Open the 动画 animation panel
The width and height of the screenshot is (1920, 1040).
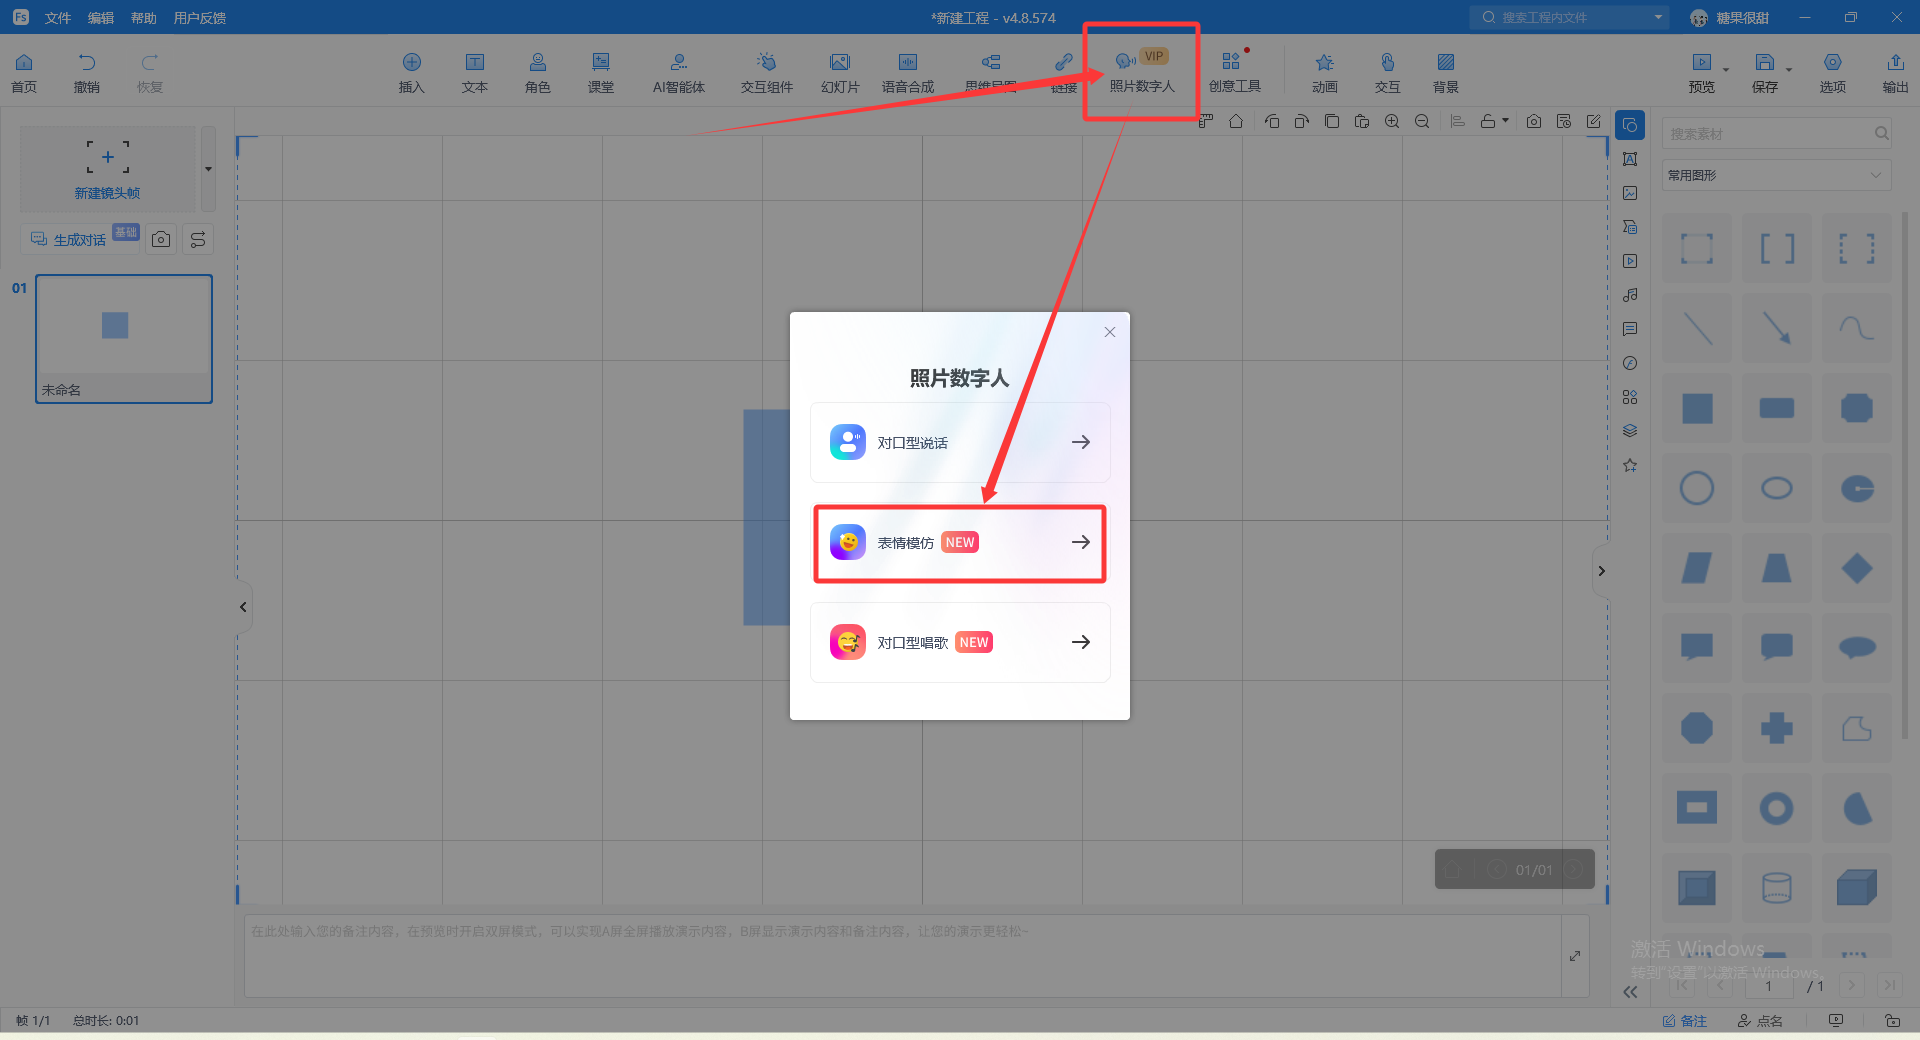click(1324, 73)
